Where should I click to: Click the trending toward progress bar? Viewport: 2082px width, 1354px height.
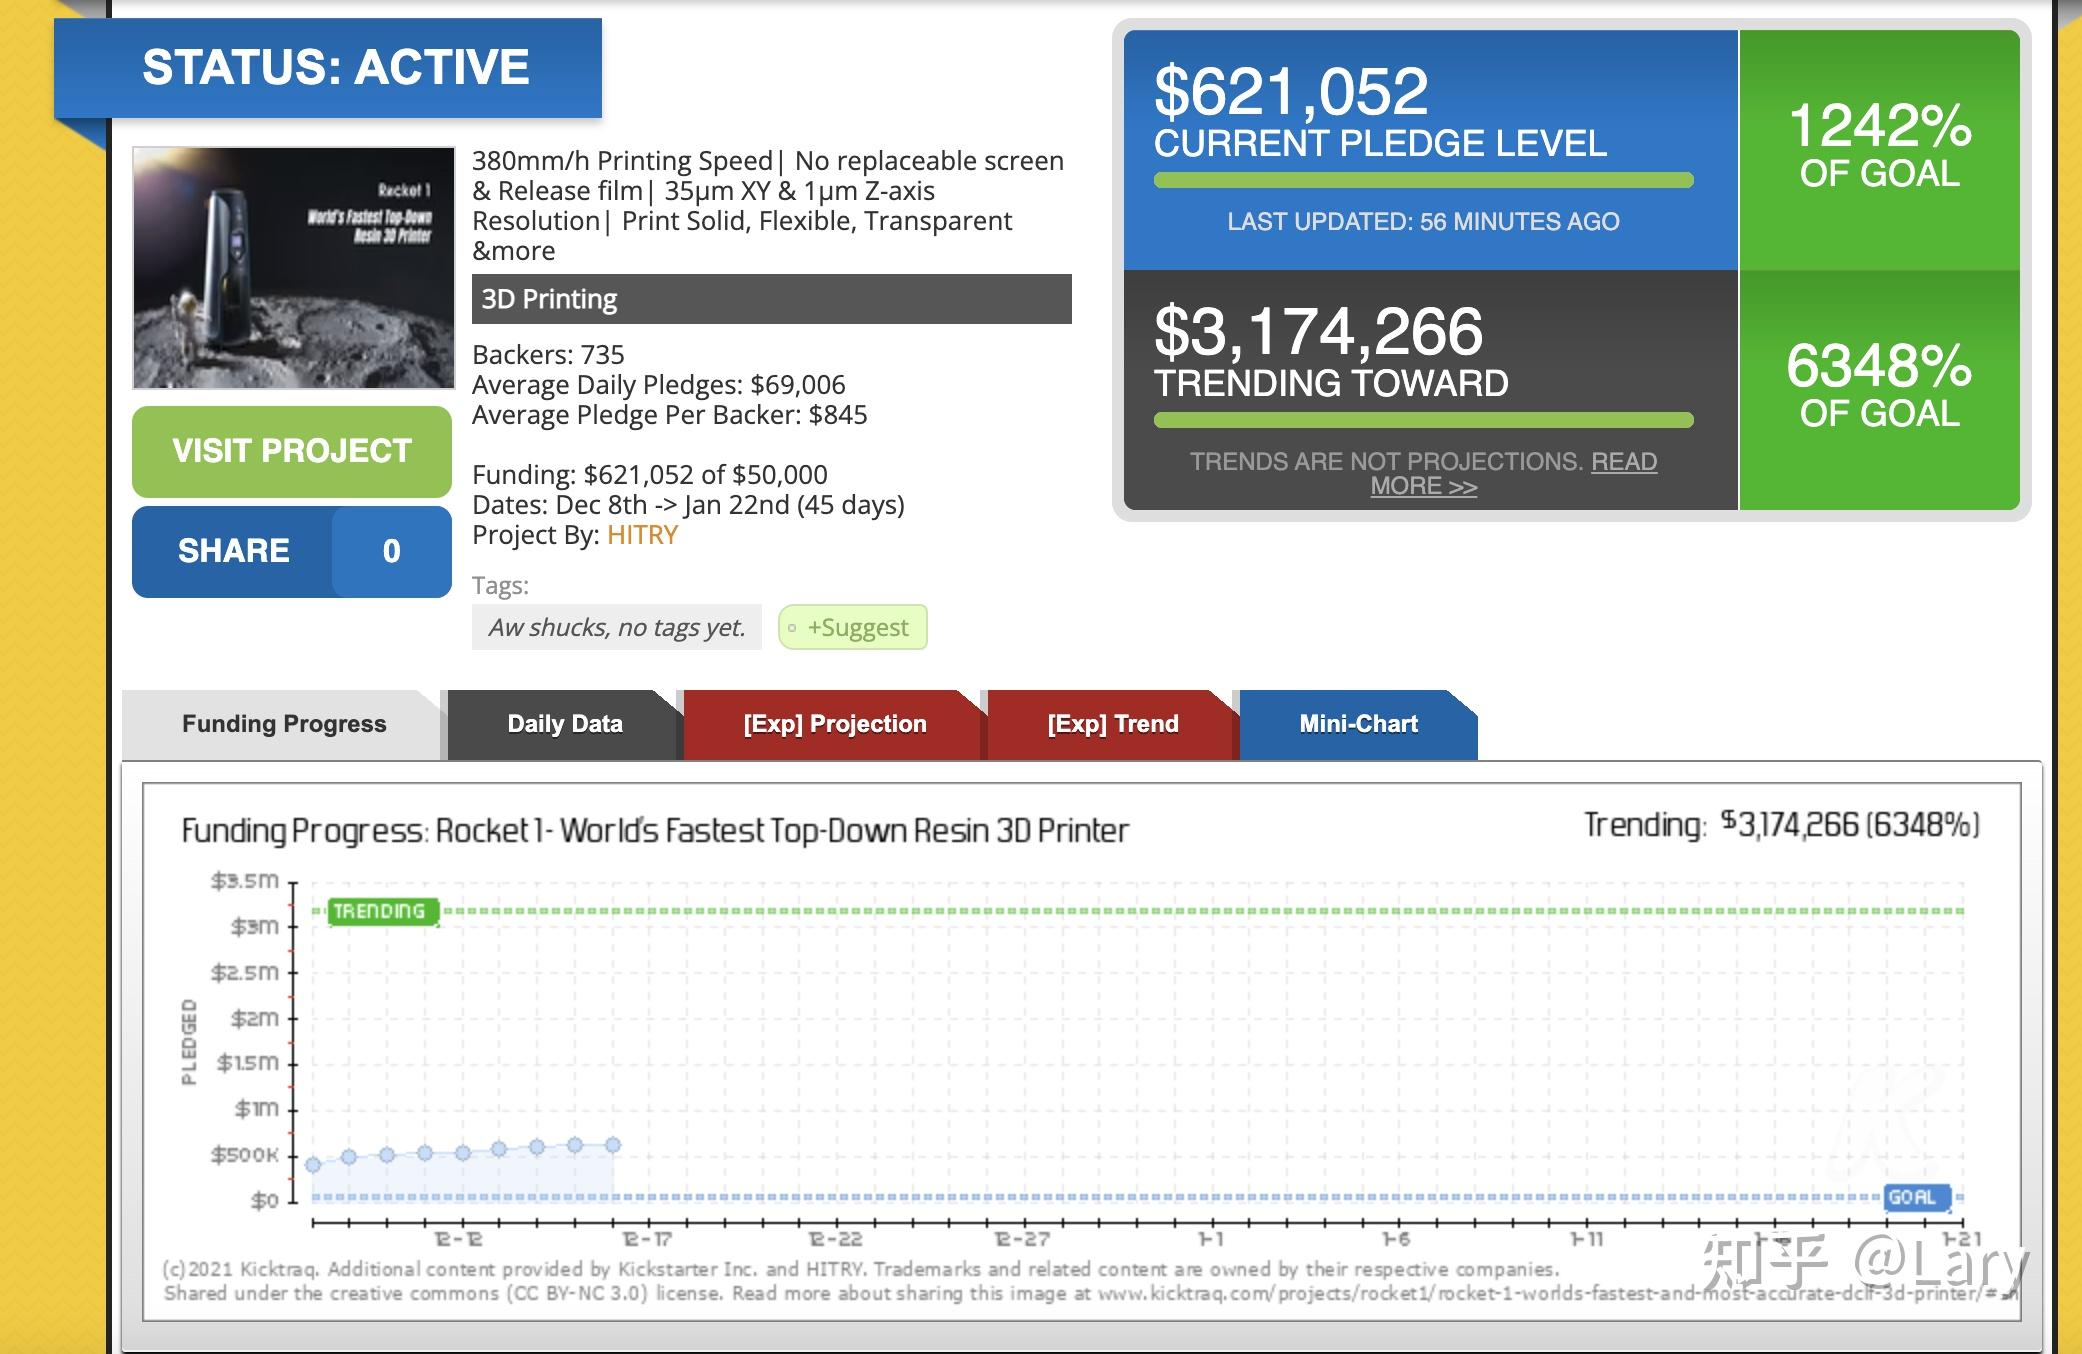(x=1423, y=421)
